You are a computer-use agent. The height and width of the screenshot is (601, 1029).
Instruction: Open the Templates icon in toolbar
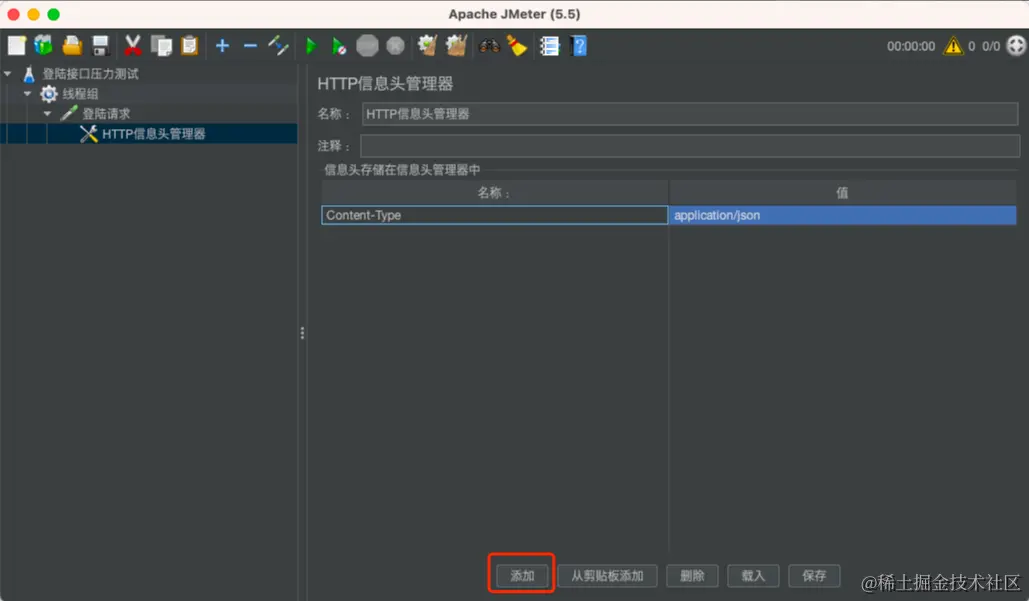tap(43, 45)
